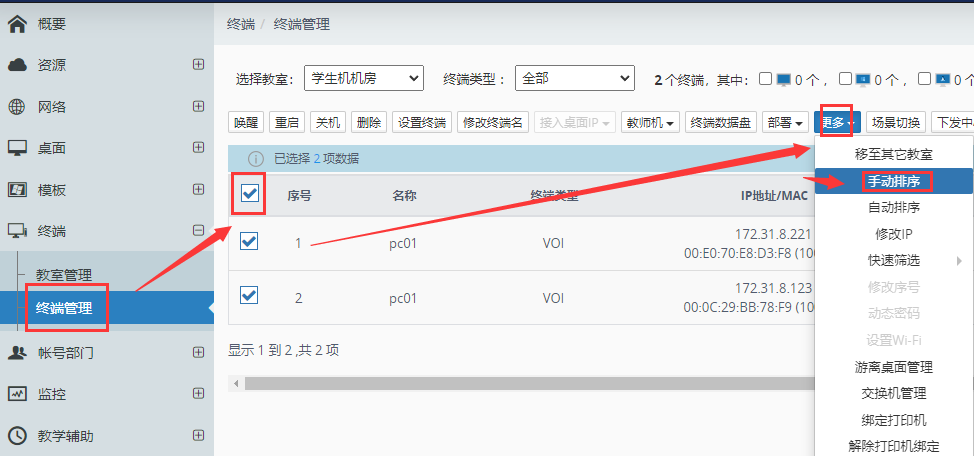Open the 终端类型 type dropdown

tap(575, 78)
